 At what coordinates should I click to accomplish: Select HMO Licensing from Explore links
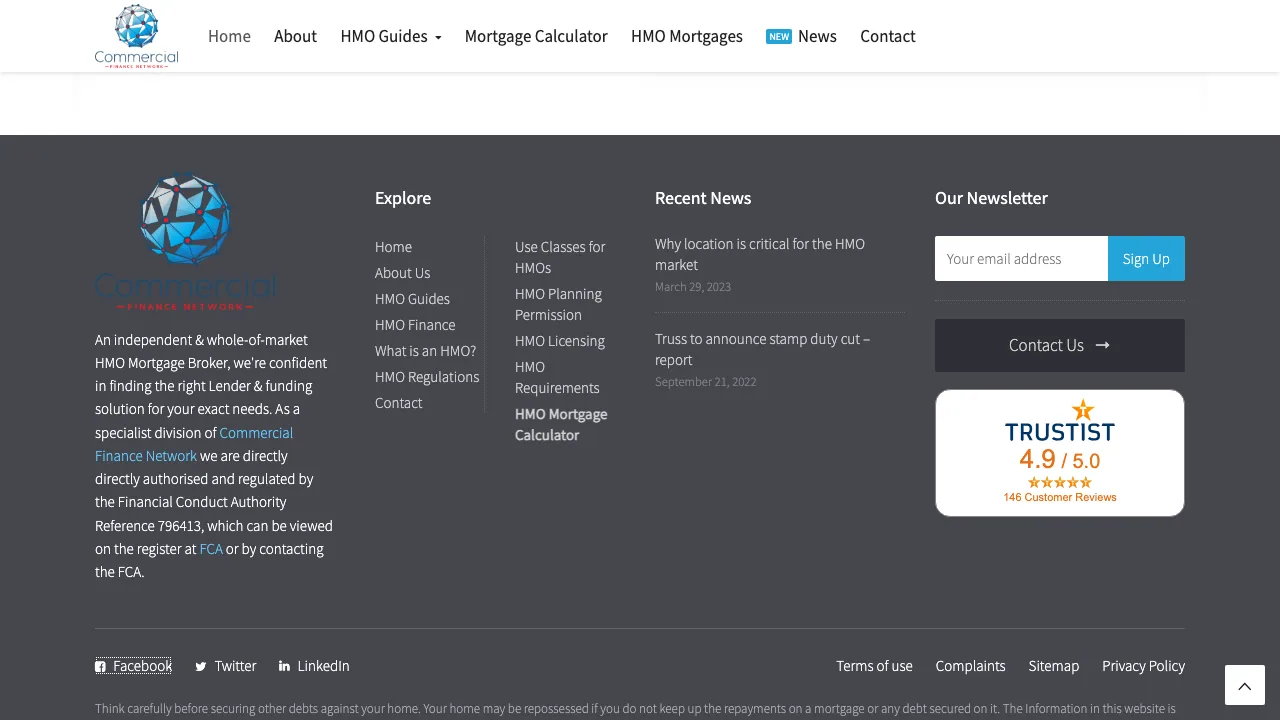[x=560, y=341]
